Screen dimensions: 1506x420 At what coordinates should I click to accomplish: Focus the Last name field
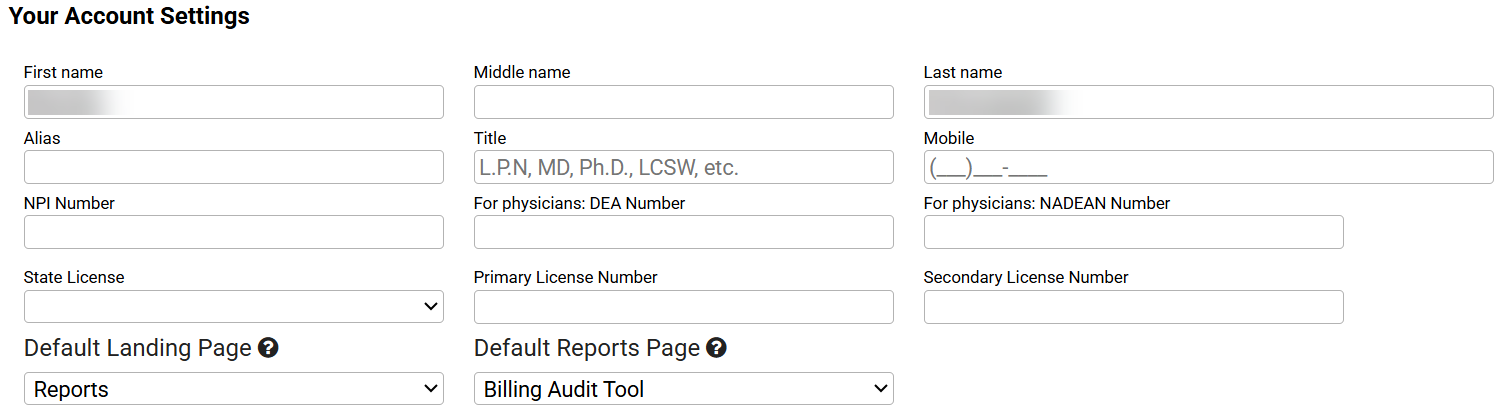pos(1209,102)
